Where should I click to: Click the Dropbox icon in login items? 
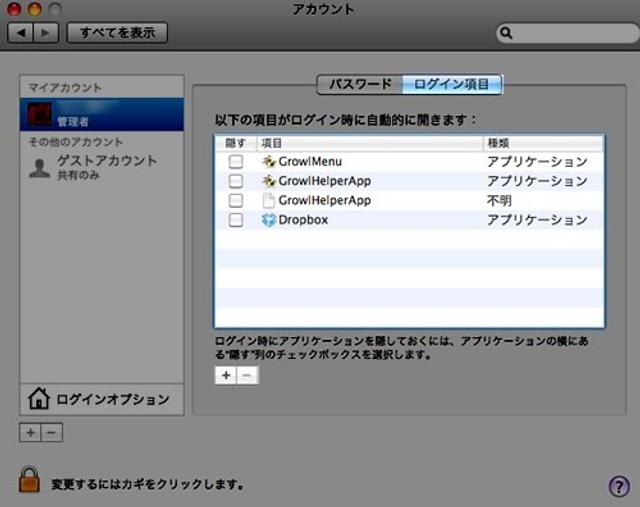tap(268, 220)
